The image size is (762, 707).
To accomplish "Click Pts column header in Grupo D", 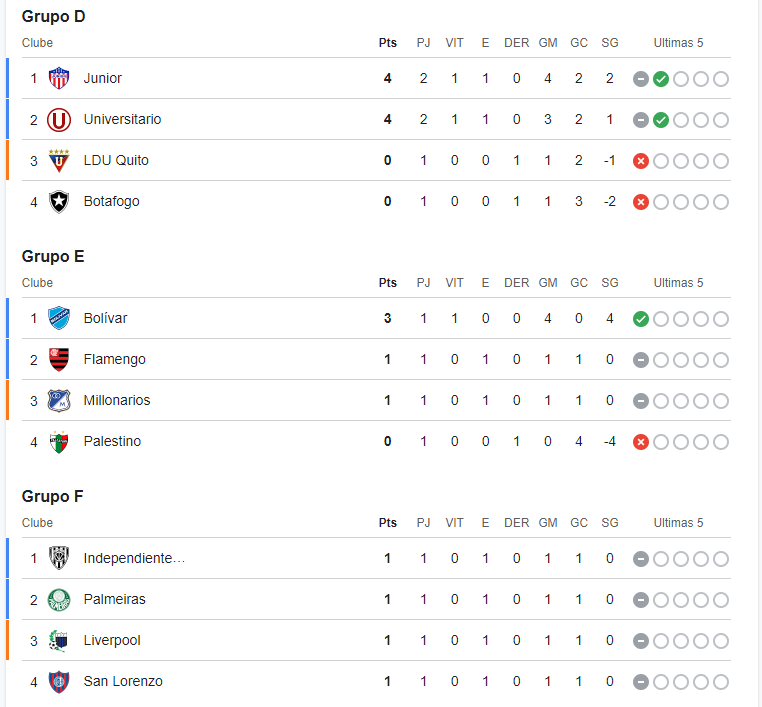I will tap(388, 43).
